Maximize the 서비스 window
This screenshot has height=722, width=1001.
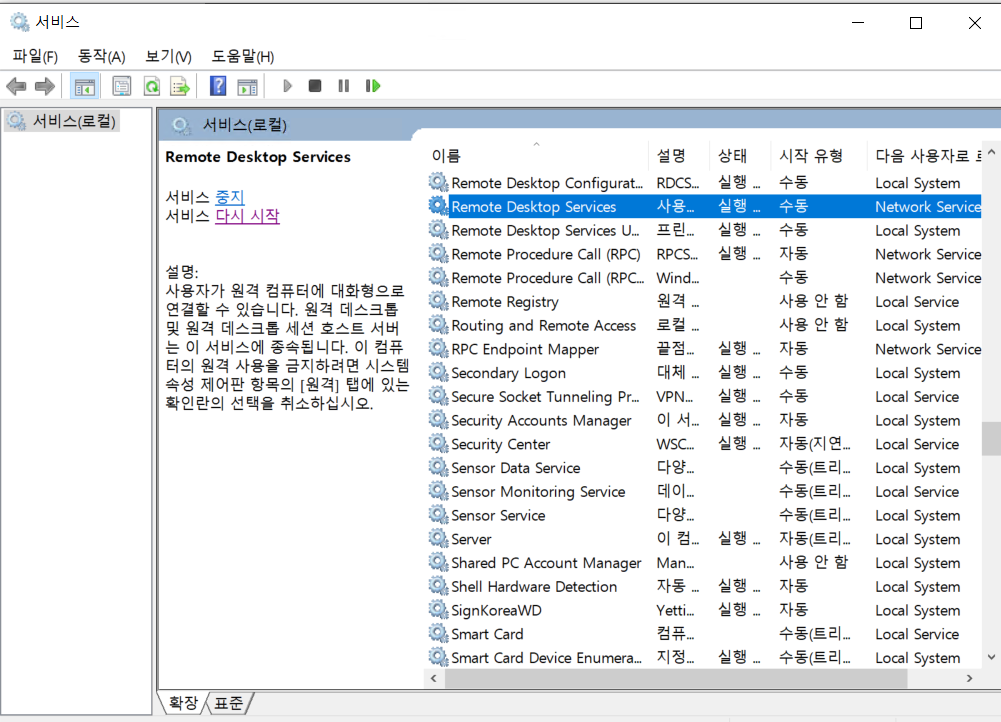coord(915,23)
